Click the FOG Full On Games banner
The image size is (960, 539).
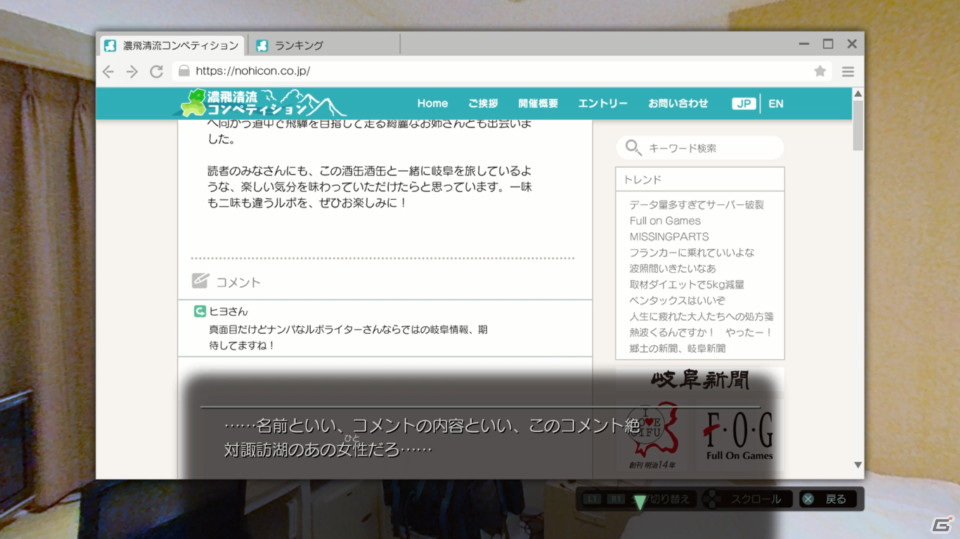tap(739, 435)
